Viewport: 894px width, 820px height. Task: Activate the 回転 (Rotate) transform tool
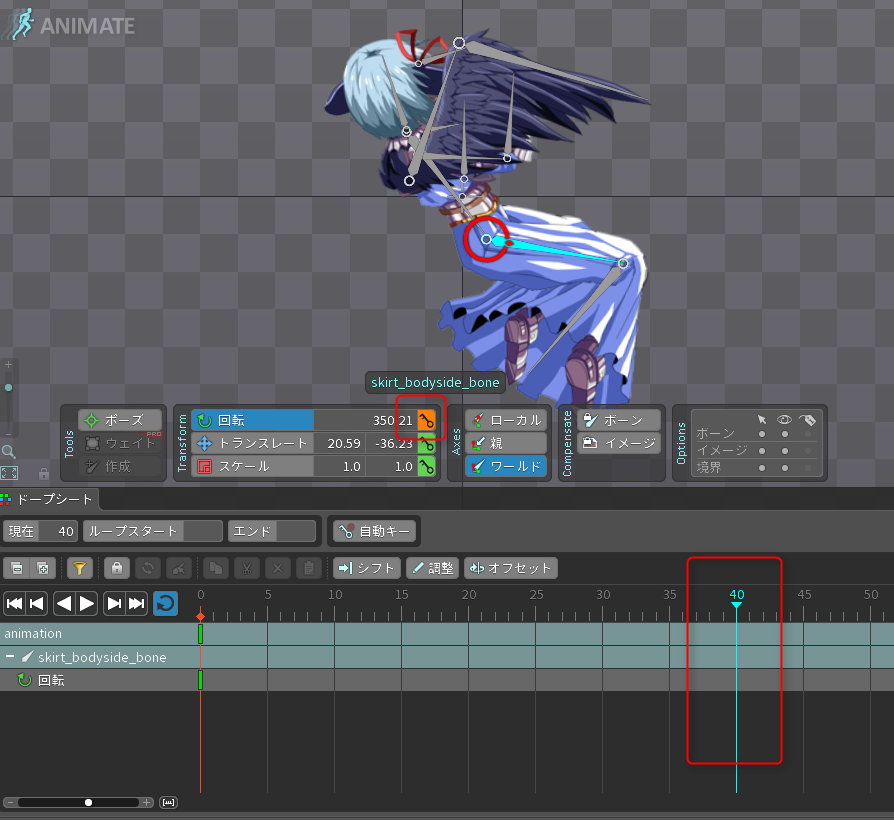[252, 420]
